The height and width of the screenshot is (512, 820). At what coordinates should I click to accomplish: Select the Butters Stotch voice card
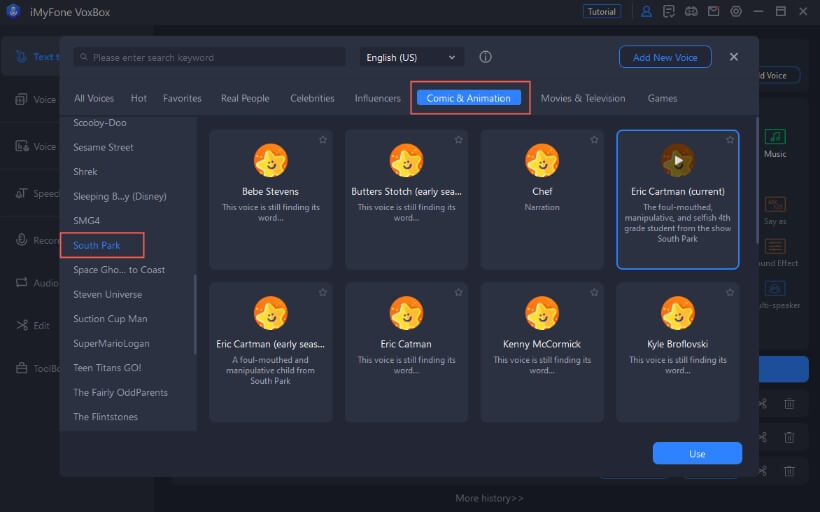(406, 199)
